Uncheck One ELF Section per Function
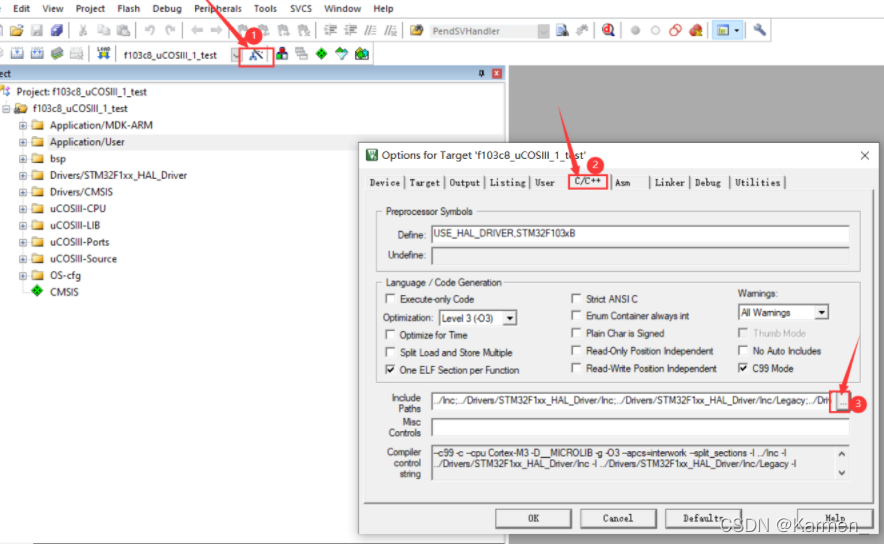 (390, 369)
